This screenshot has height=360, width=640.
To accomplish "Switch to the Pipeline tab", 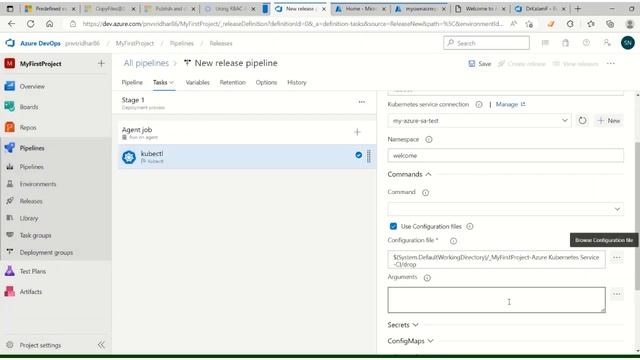I will click(x=132, y=82).
